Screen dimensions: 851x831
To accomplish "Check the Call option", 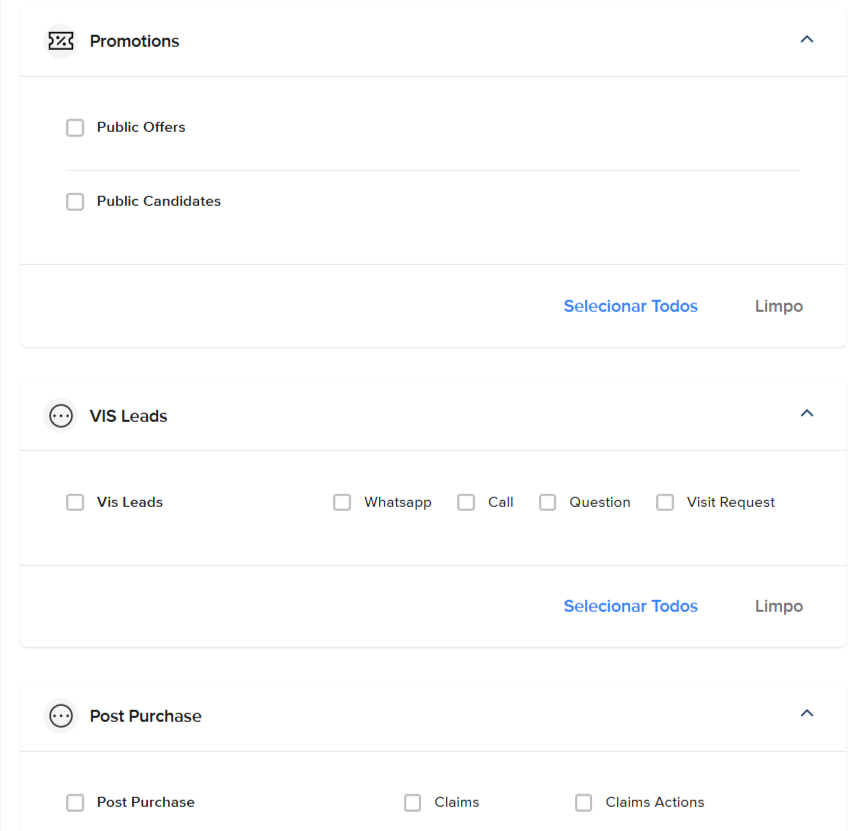I will (x=466, y=502).
